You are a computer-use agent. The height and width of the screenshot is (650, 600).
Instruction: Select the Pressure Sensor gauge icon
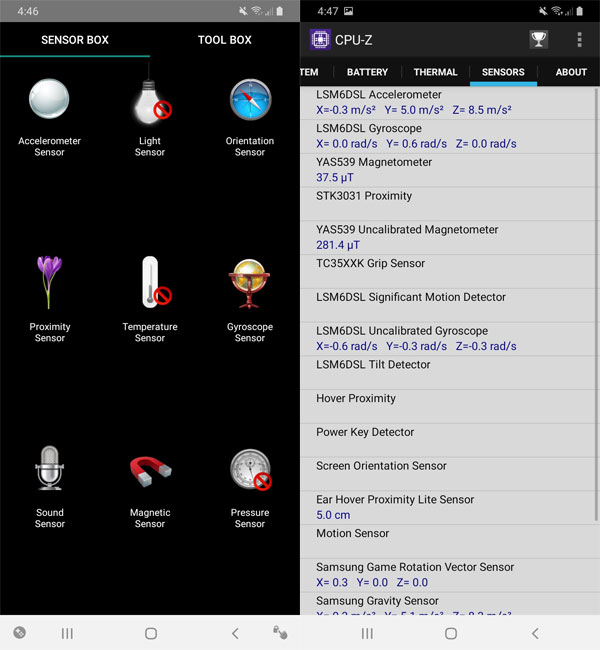[x=250, y=469]
